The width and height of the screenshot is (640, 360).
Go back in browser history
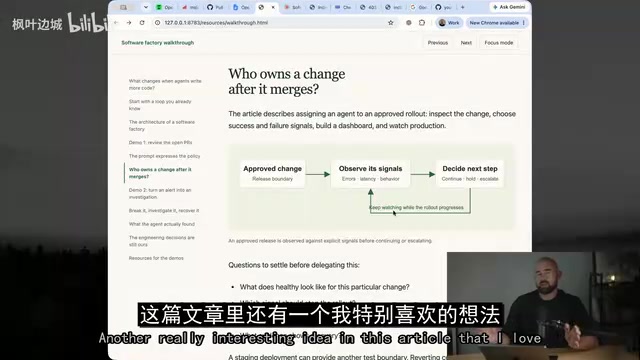[116, 23]
